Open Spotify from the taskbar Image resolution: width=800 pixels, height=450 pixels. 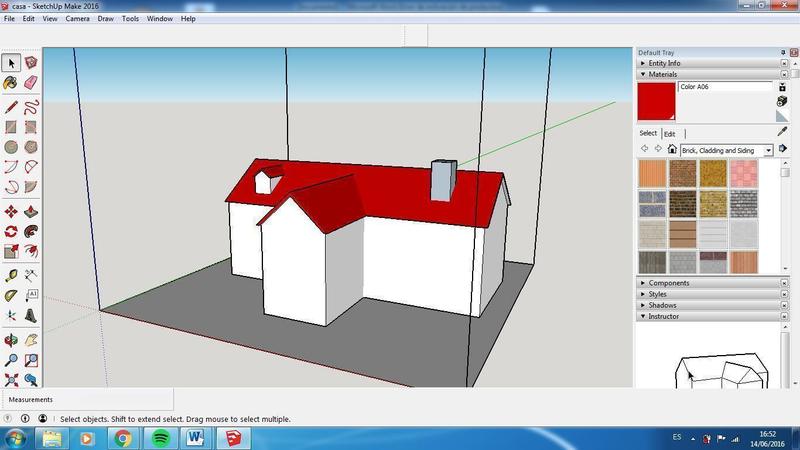click(160, 438)
